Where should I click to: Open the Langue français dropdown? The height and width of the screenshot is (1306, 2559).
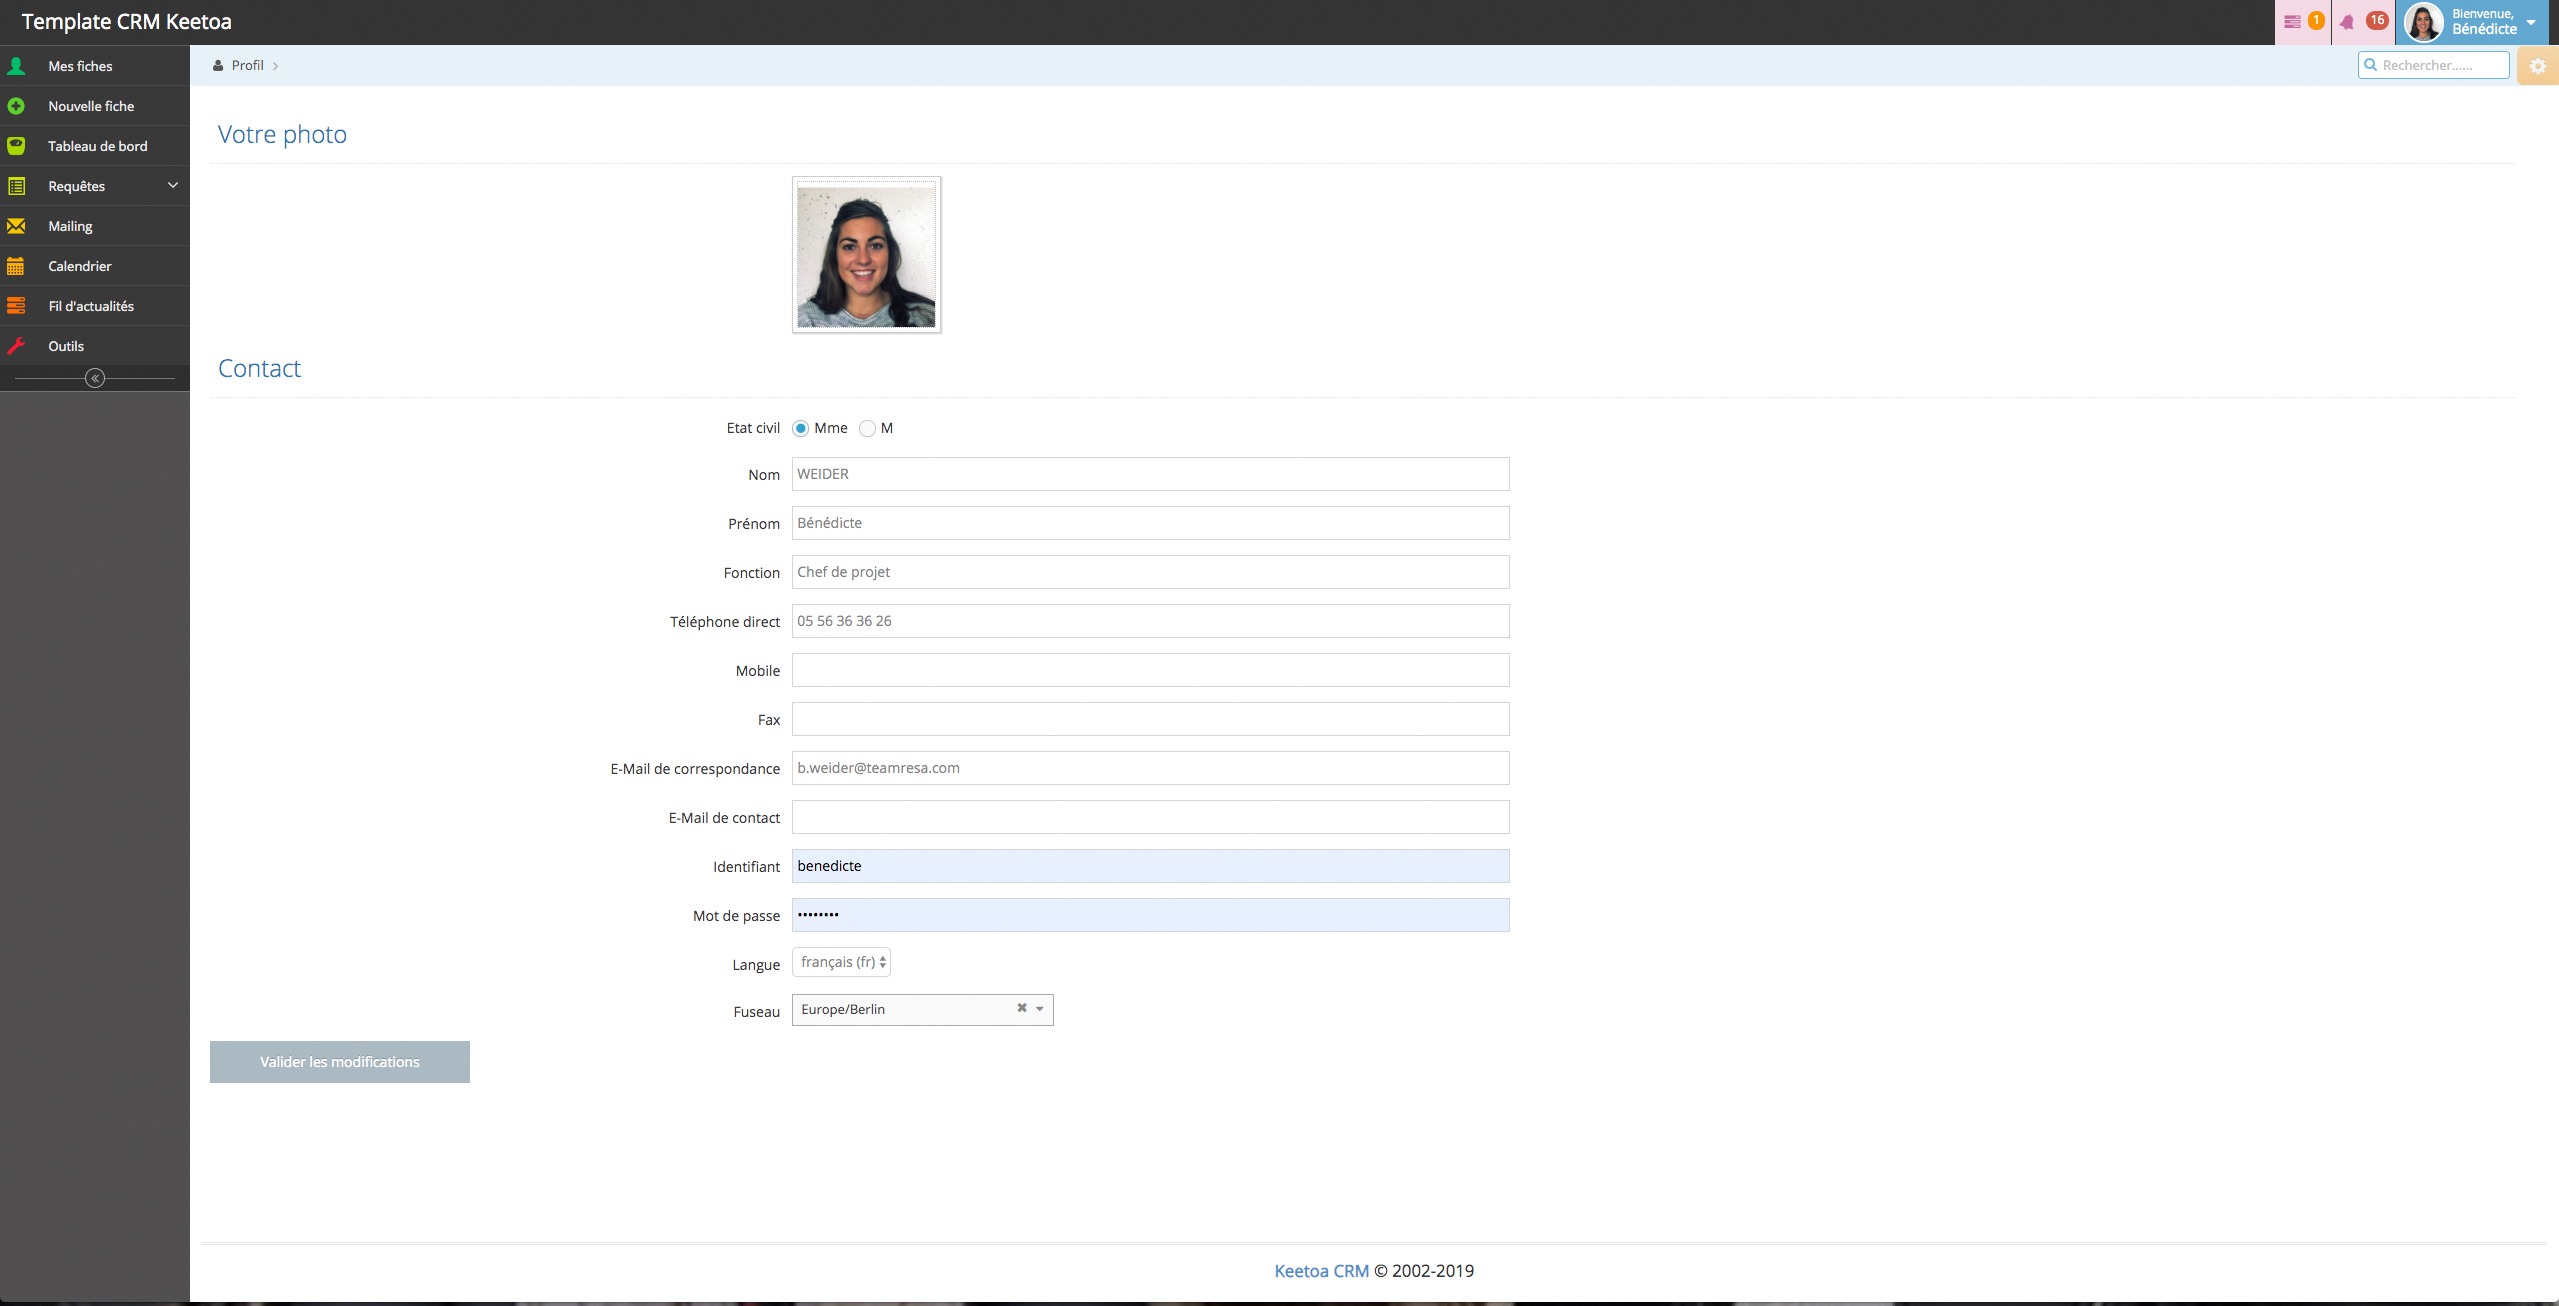tap(841, 962)
